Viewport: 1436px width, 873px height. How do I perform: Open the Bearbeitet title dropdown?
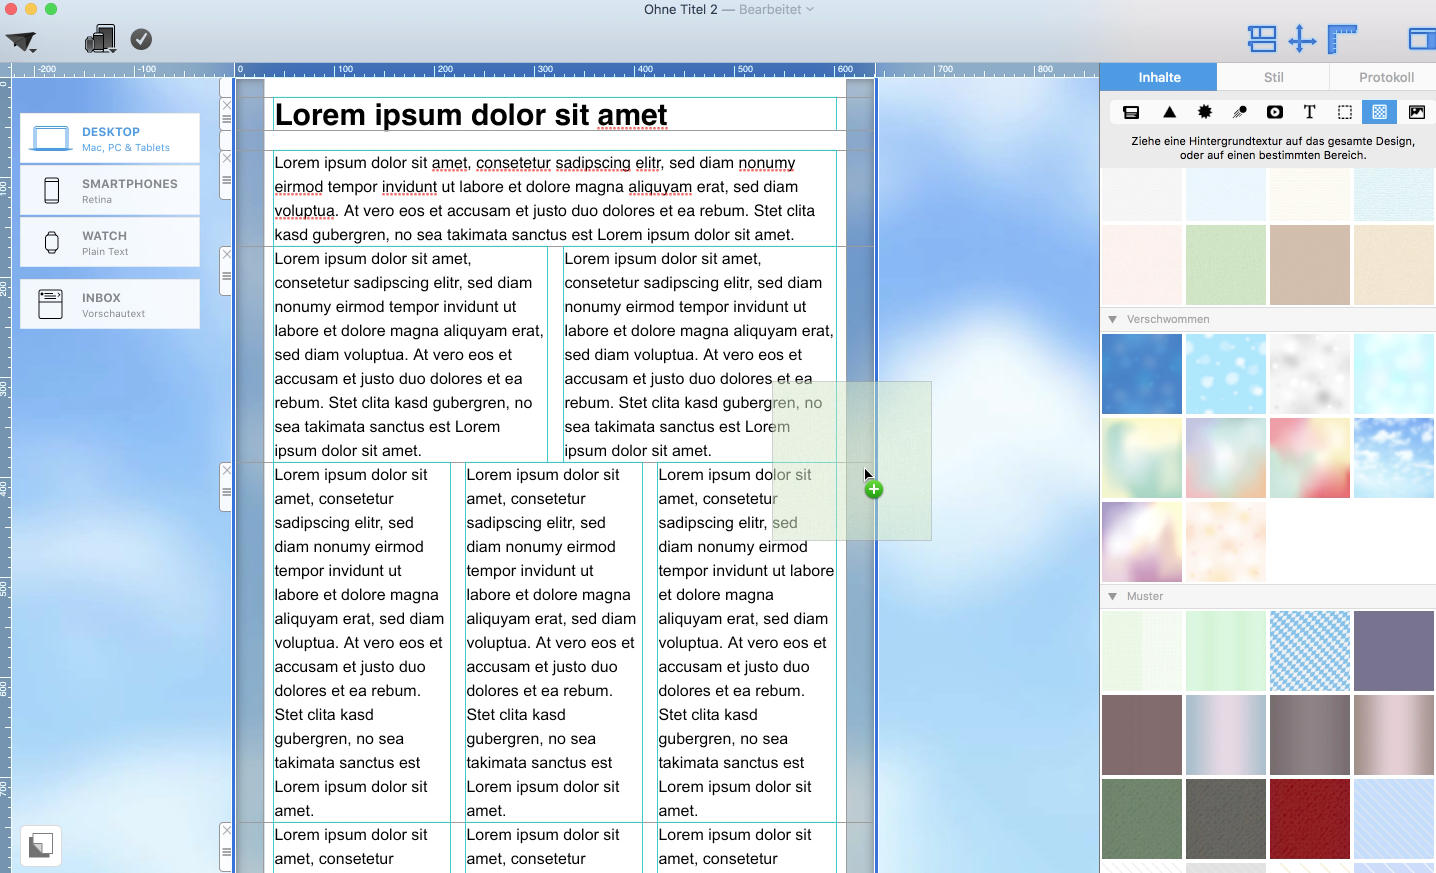click(777, 10)
